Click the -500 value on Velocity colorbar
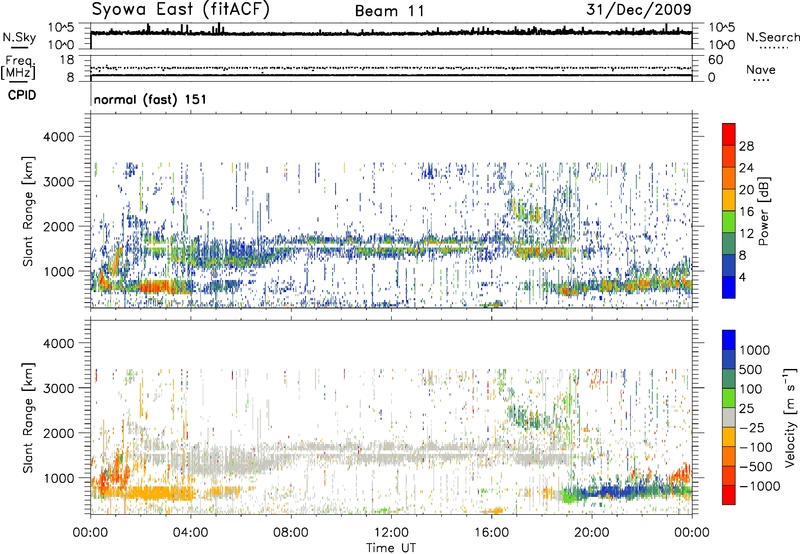The image size is (800, 554). click(756, 467)
